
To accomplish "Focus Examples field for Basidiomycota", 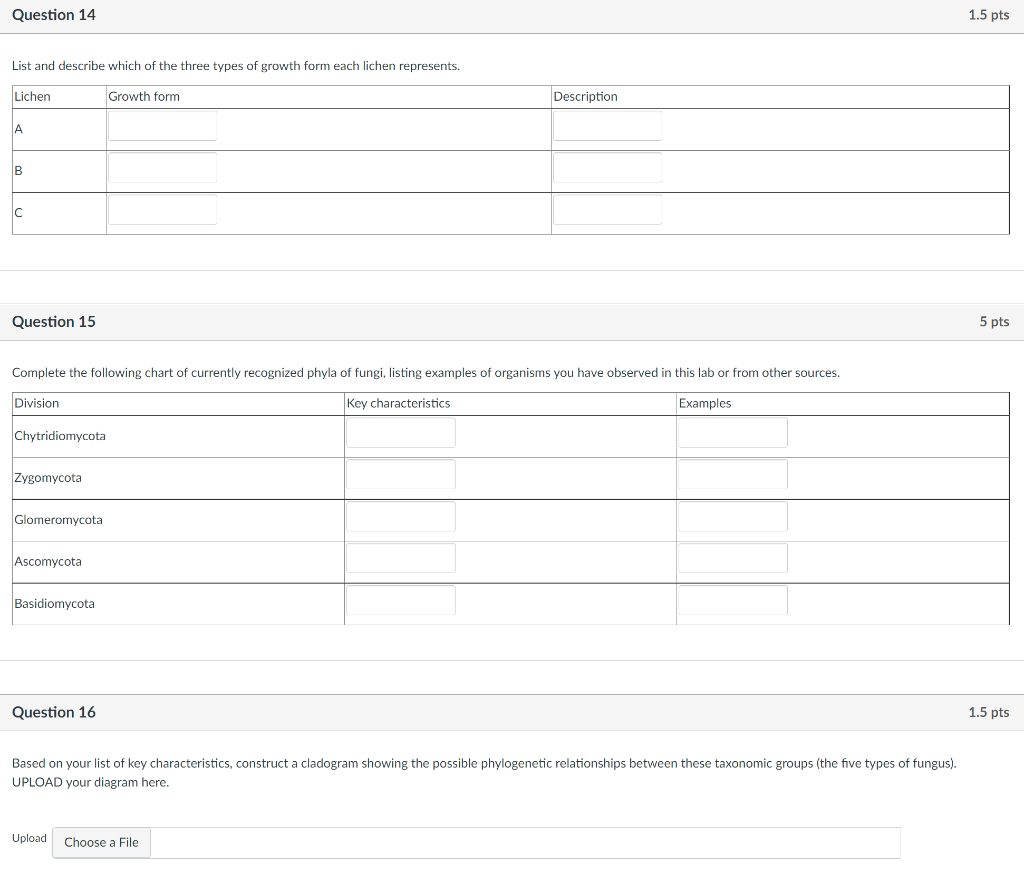I will point(733,600).
